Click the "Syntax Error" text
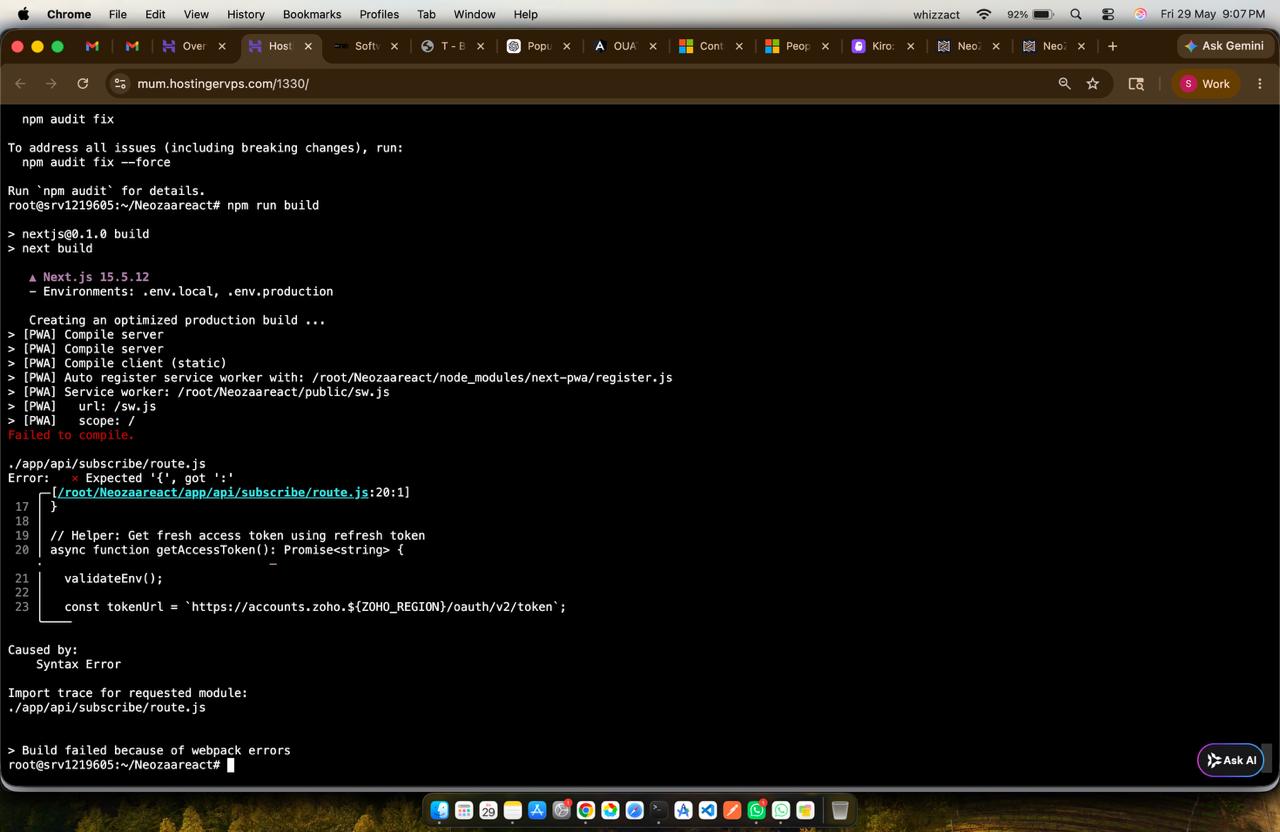This screenshot has width=1280, height=832. pos(78,664)
